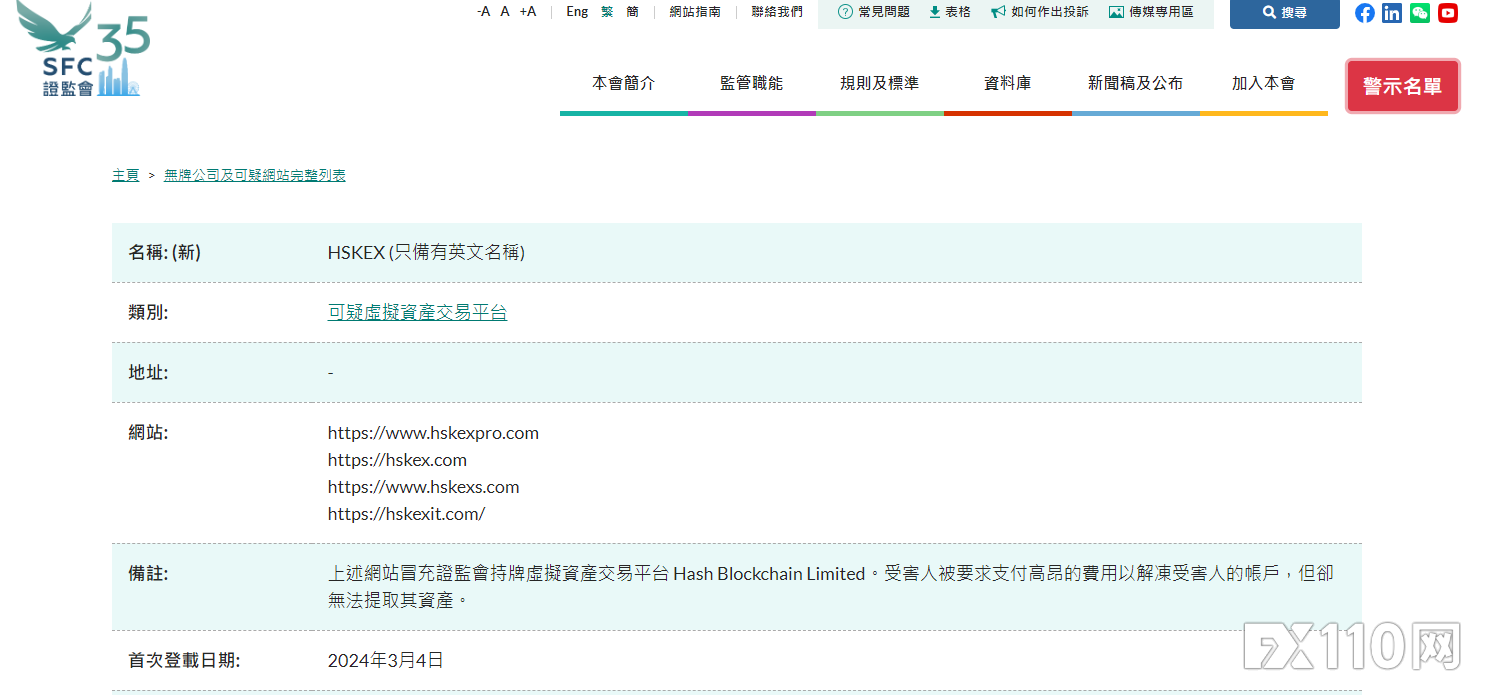
Task: Expand the 本會簡介 navigation menu
Action: pyautogui.click(x=623, y=83)
